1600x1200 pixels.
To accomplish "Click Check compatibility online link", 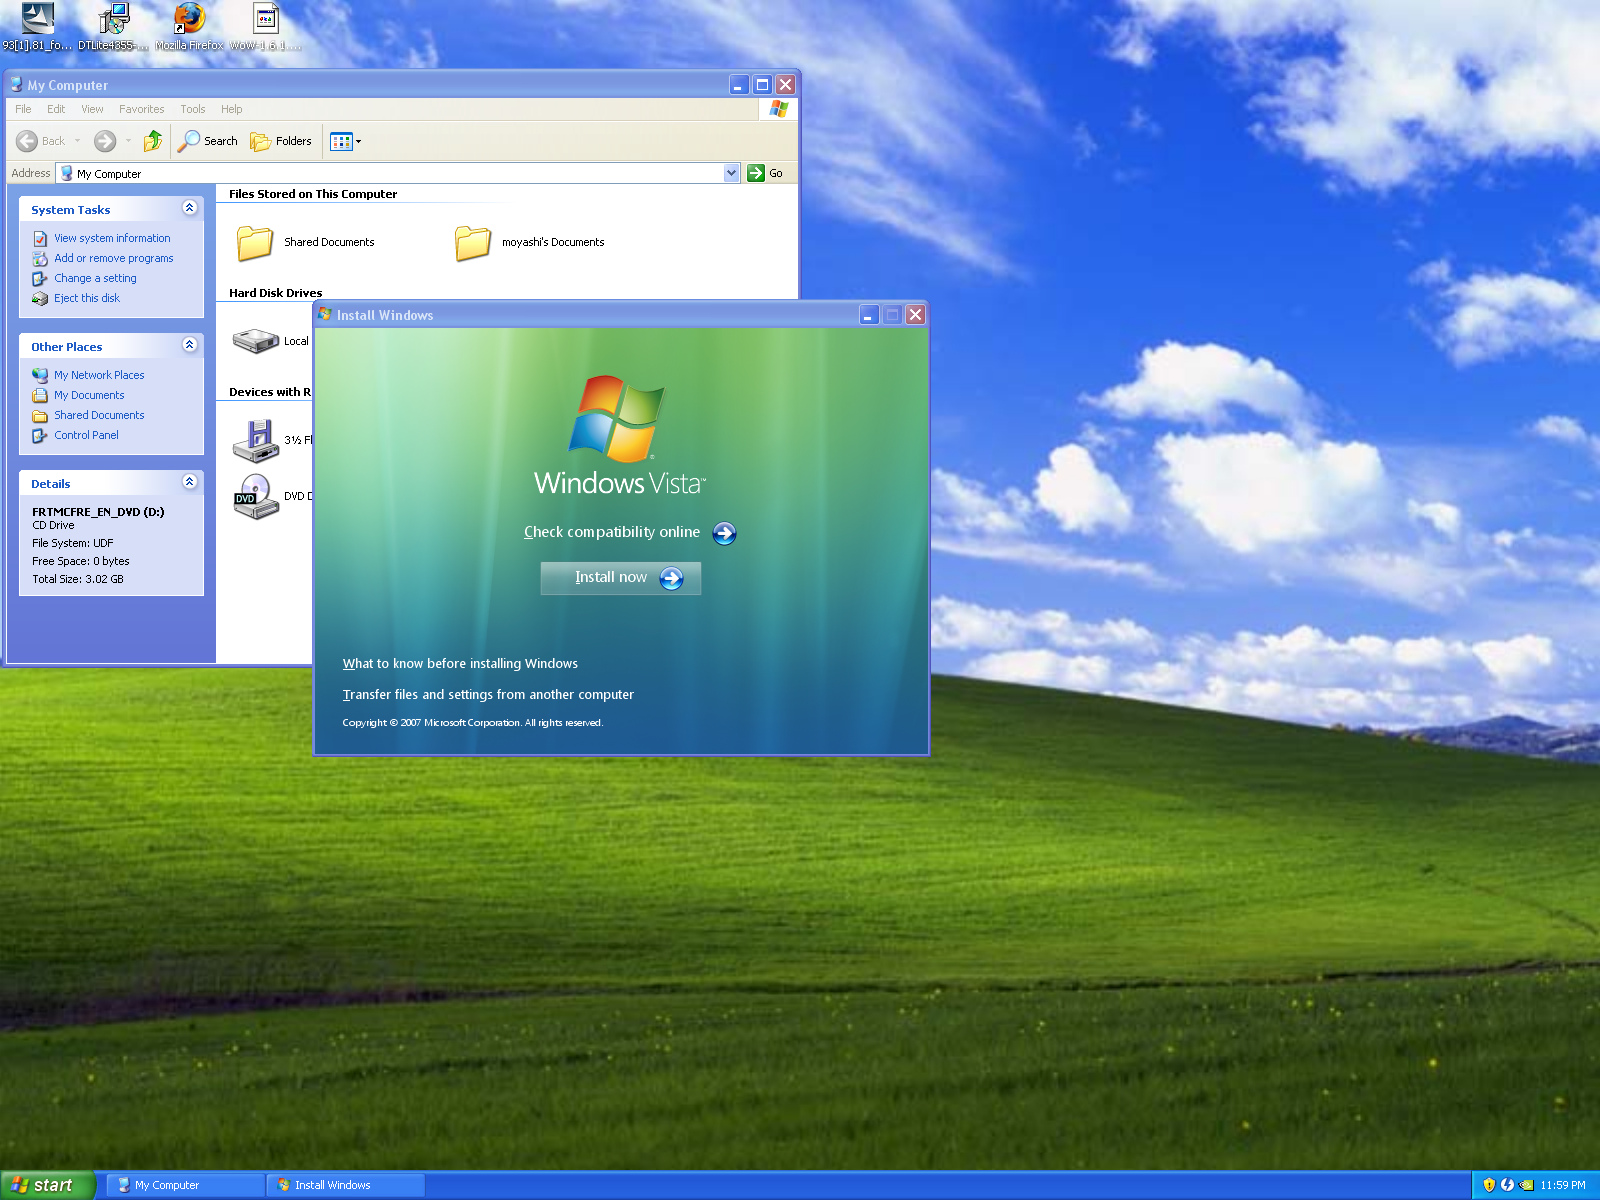I will 612,532.
